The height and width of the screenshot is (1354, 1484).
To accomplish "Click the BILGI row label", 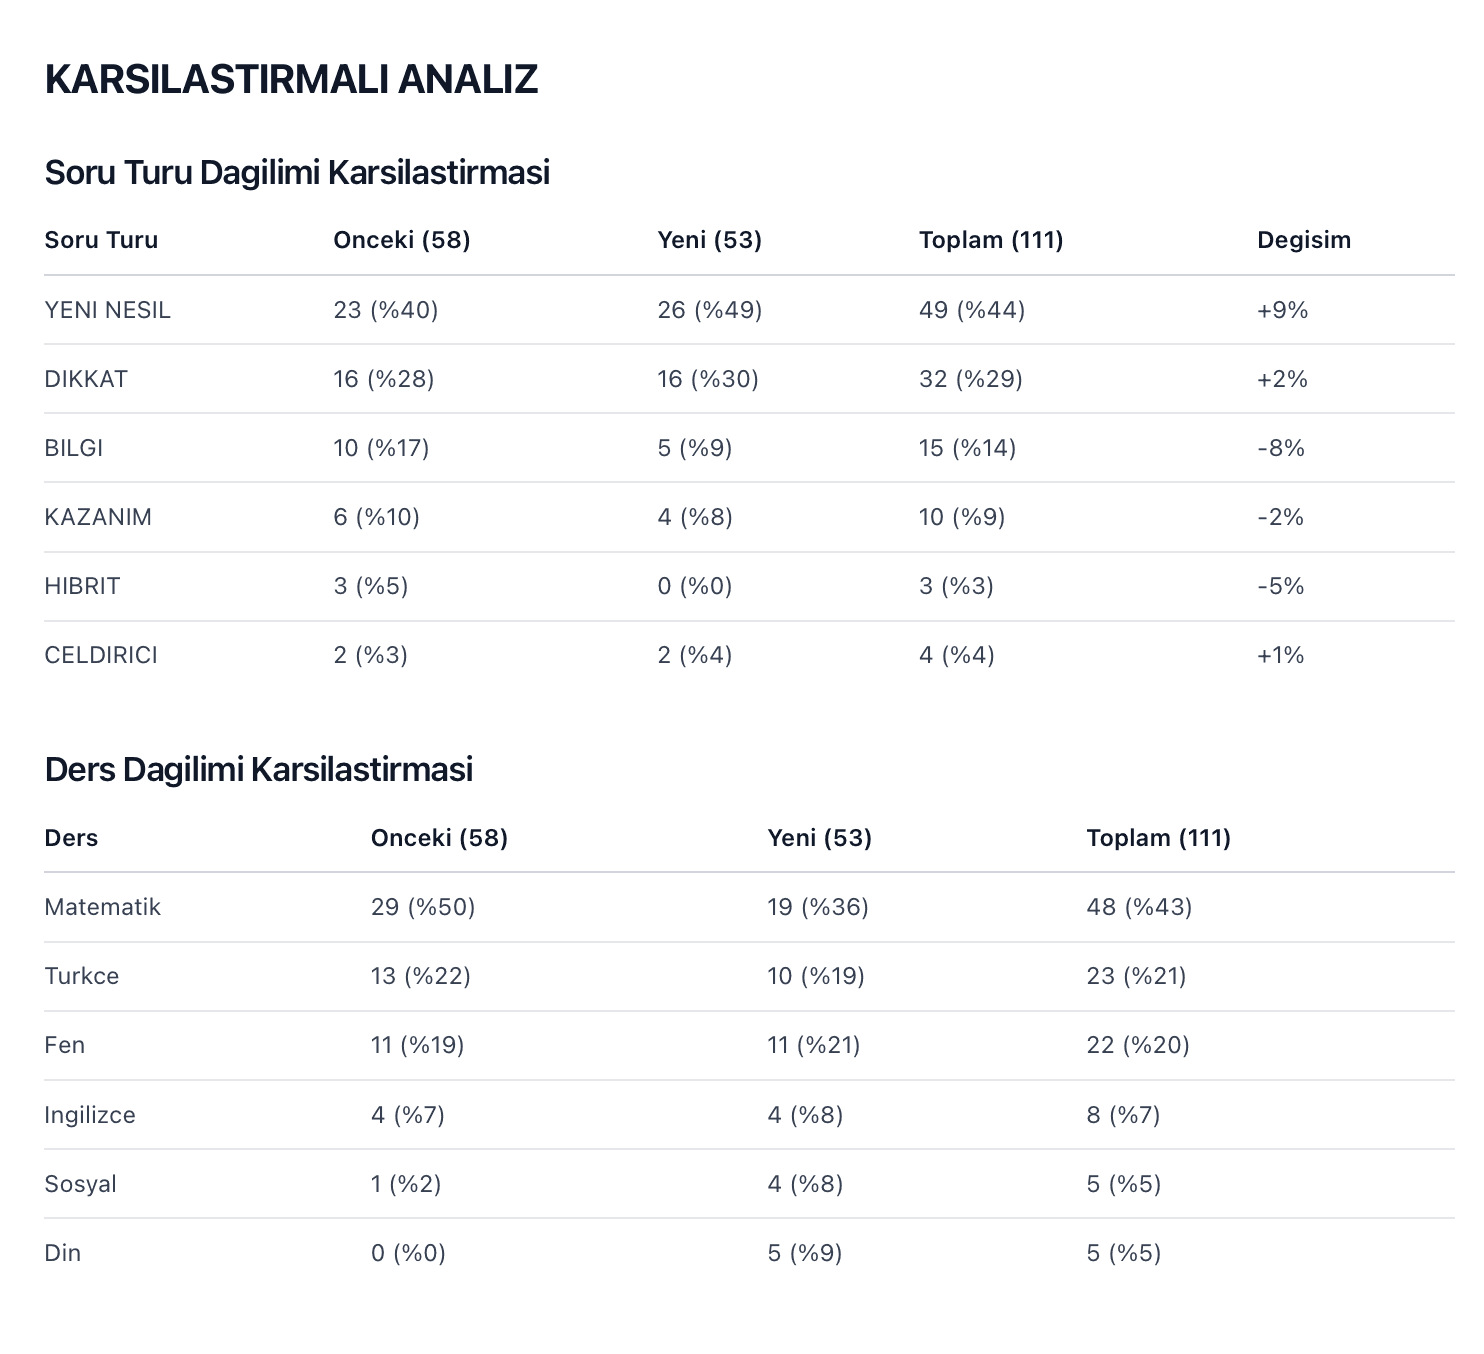I will (x=74, y=448).
